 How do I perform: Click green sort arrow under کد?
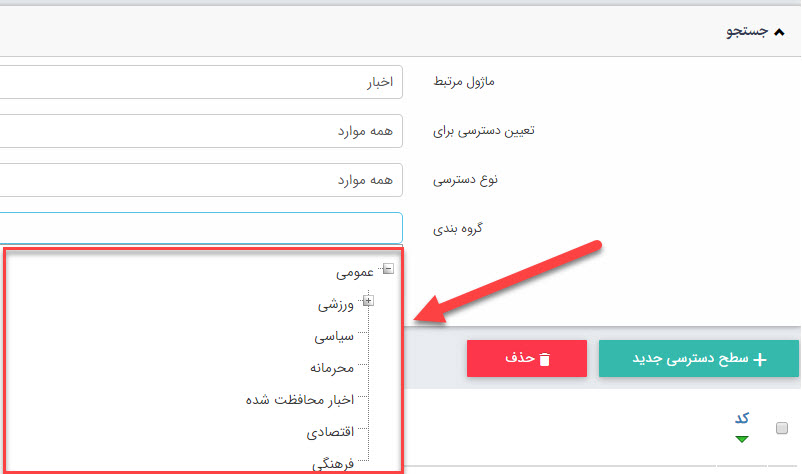pyautogui.click(x=741, y=438)
